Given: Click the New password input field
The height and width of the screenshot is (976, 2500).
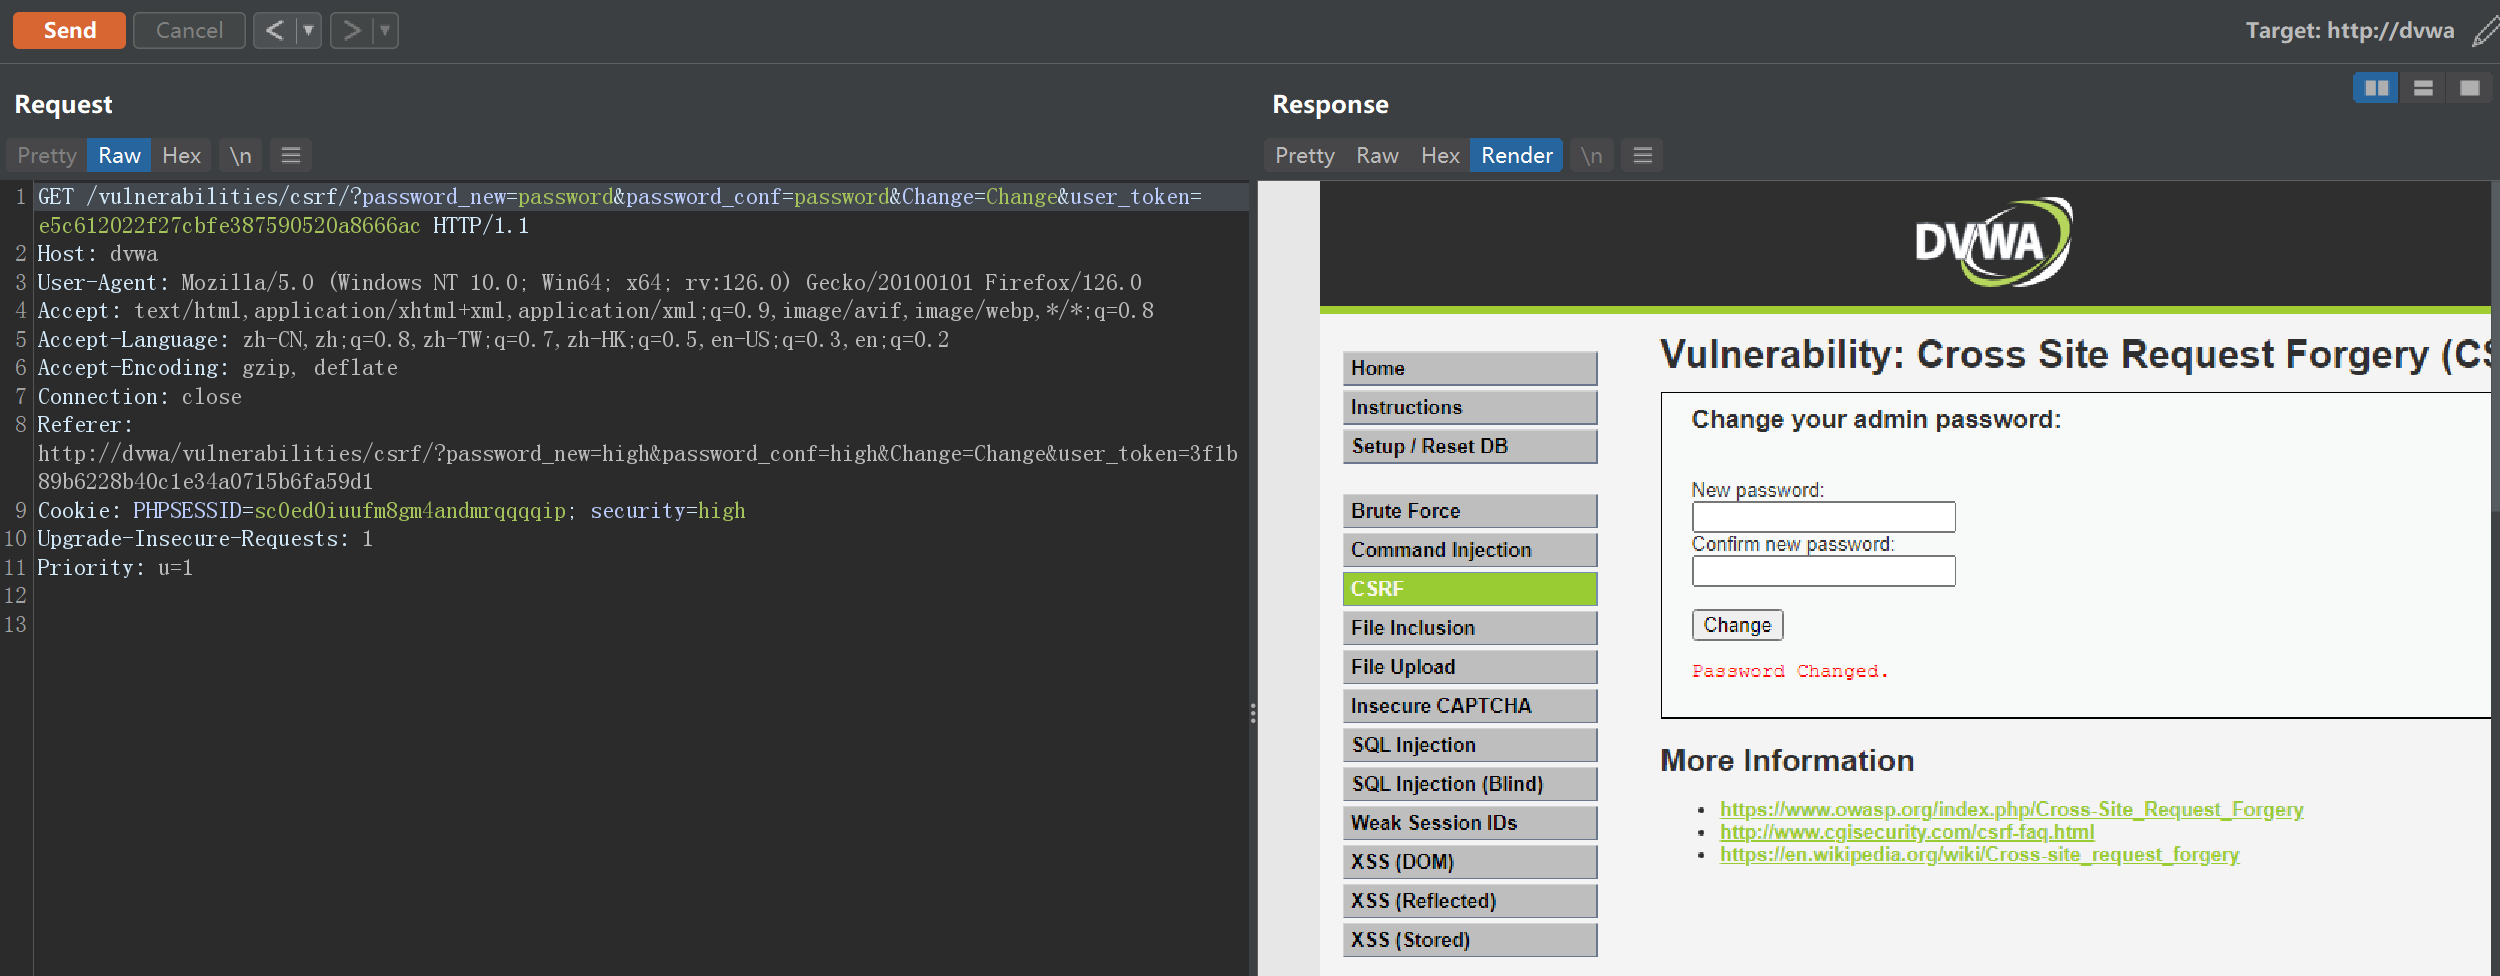Looking at the screenshot, I should 1823,517.
